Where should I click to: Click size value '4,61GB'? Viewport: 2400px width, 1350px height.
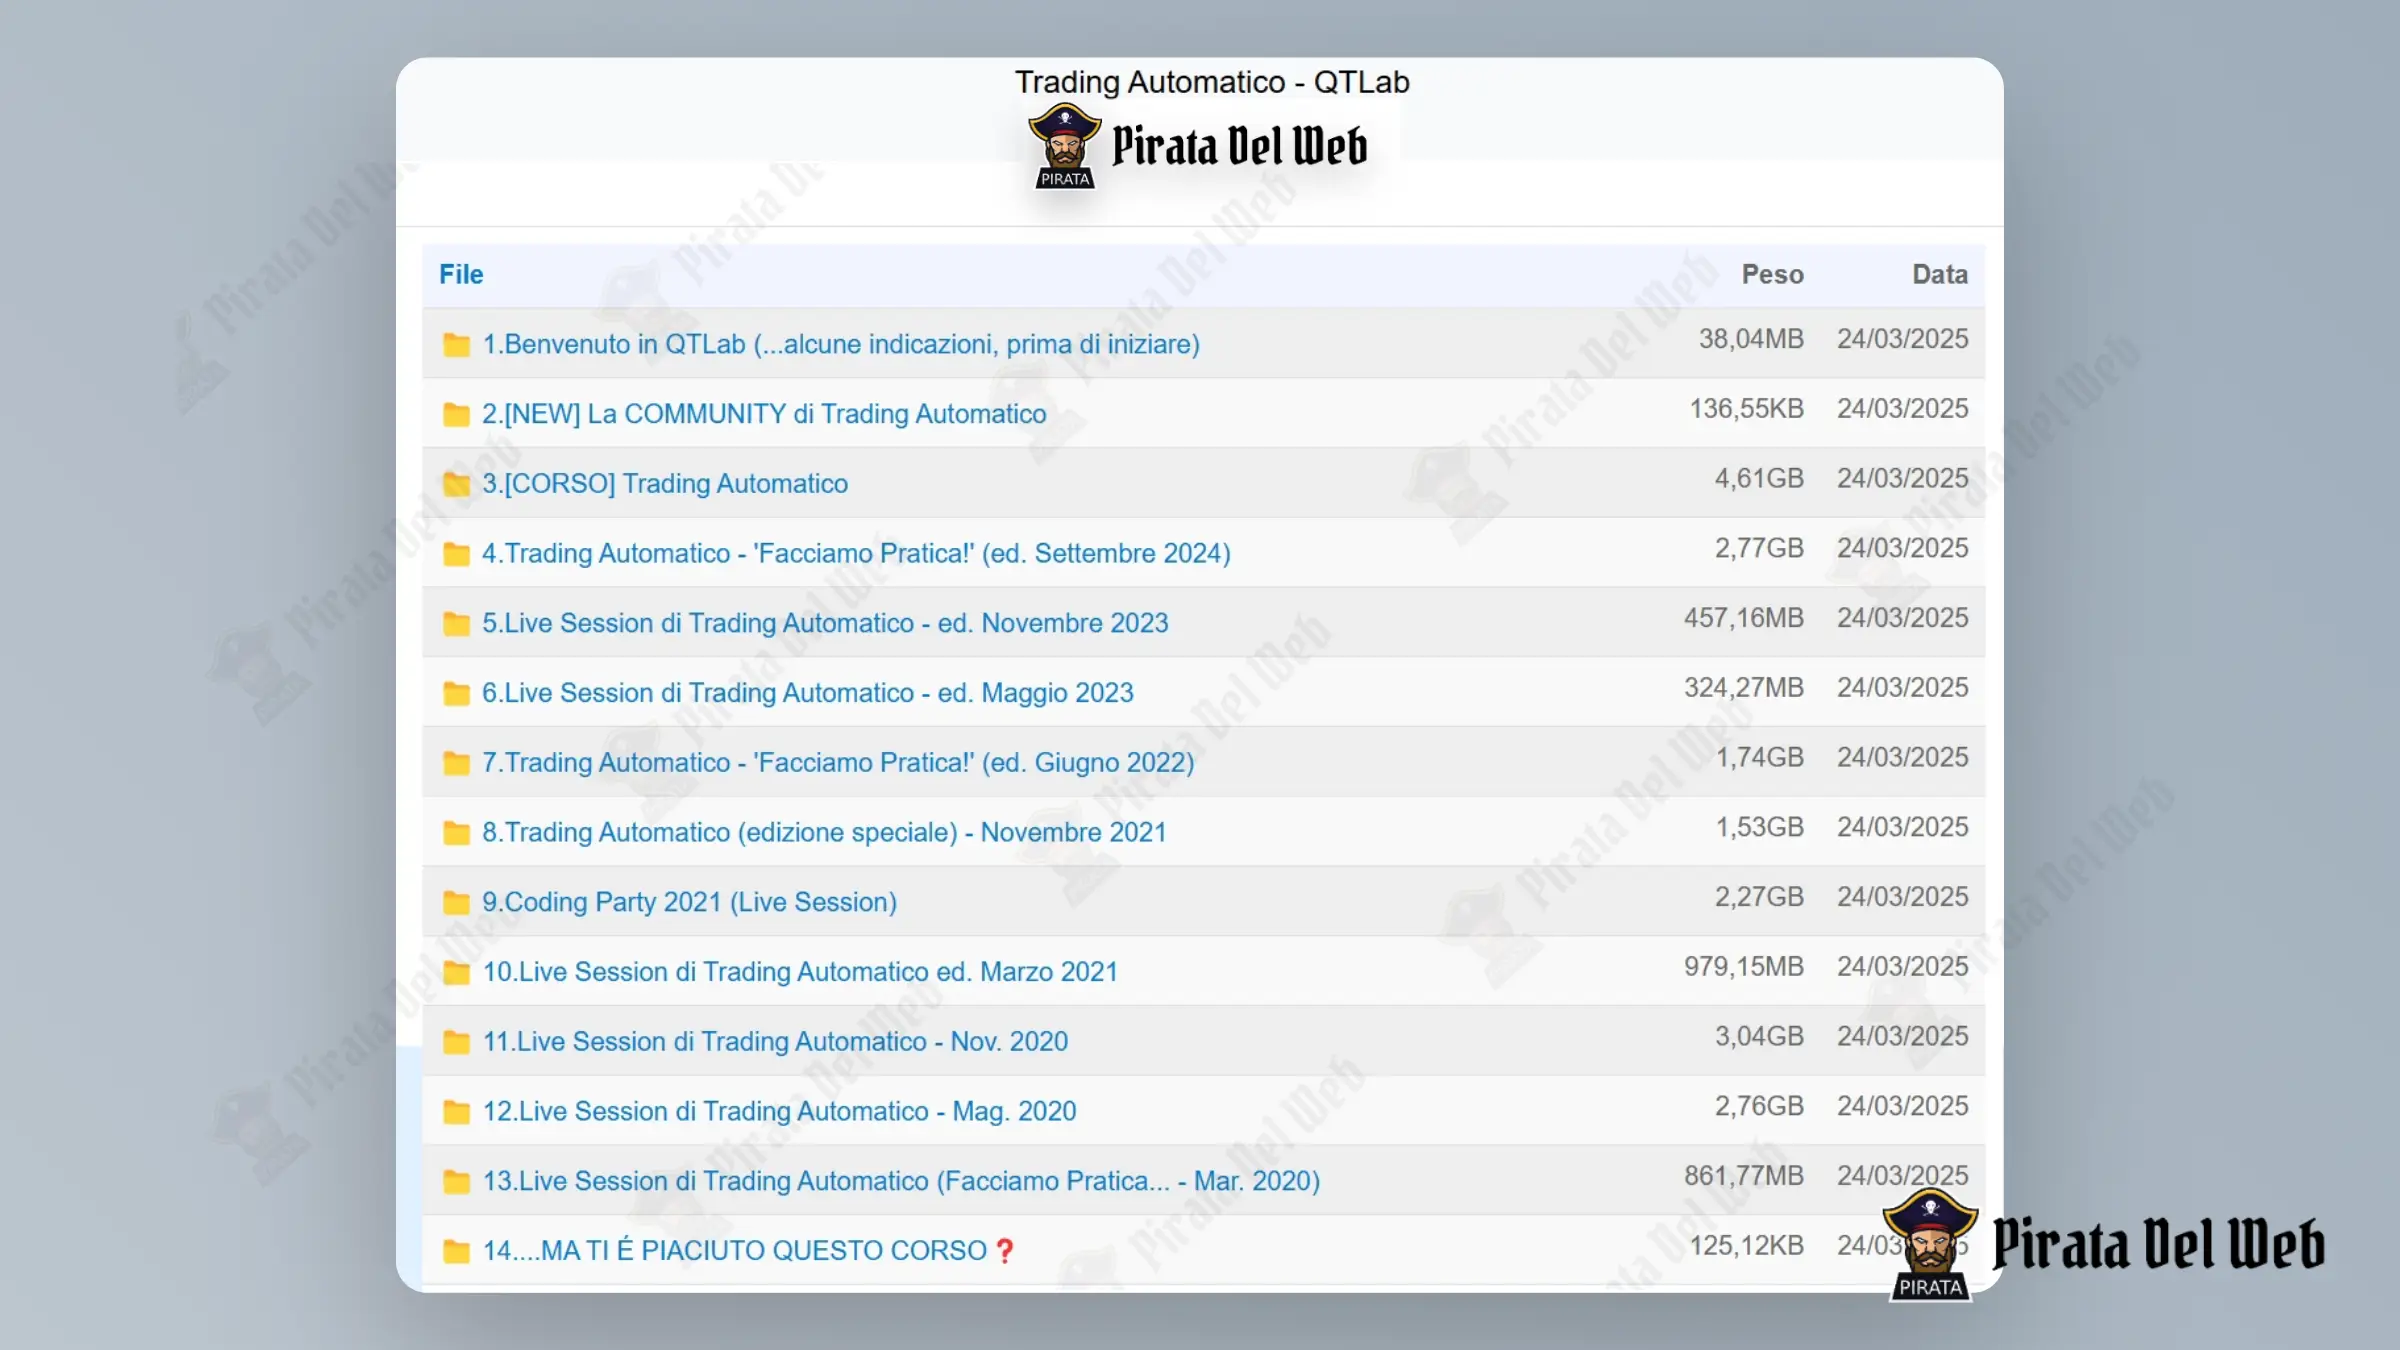coord(1759,478)
